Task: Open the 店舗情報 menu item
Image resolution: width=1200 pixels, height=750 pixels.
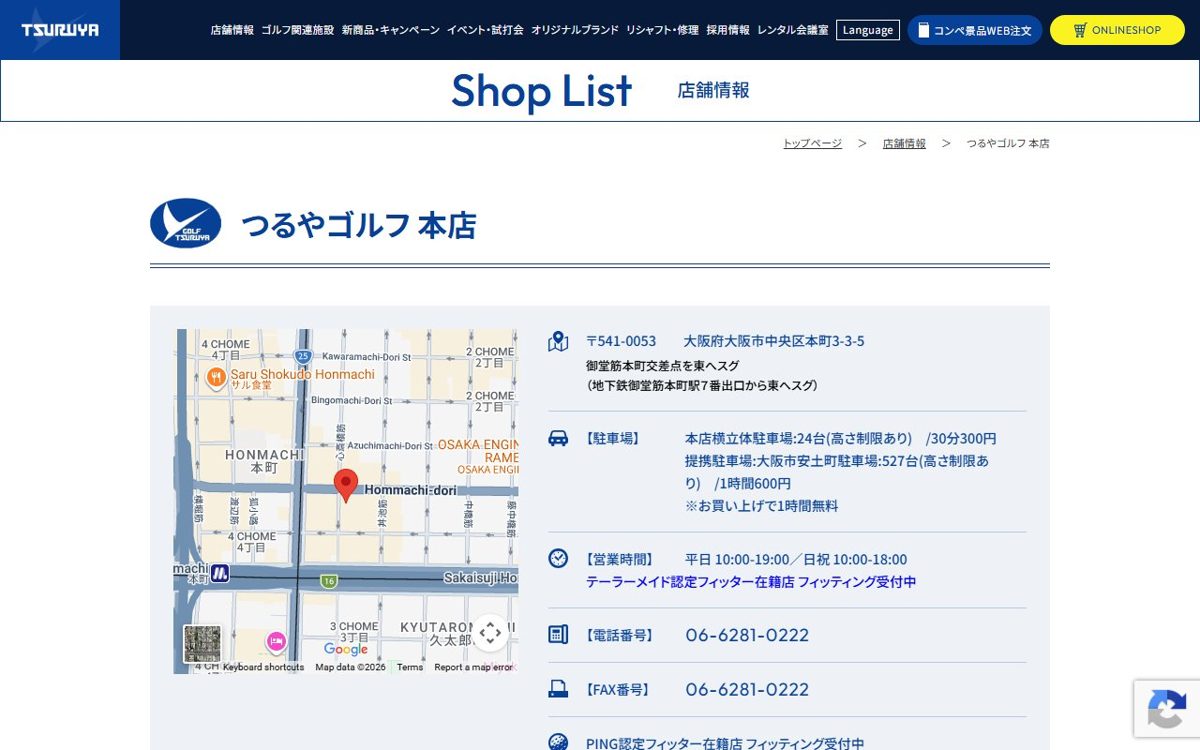Action: pyautogui.click(x=232, y=30)
